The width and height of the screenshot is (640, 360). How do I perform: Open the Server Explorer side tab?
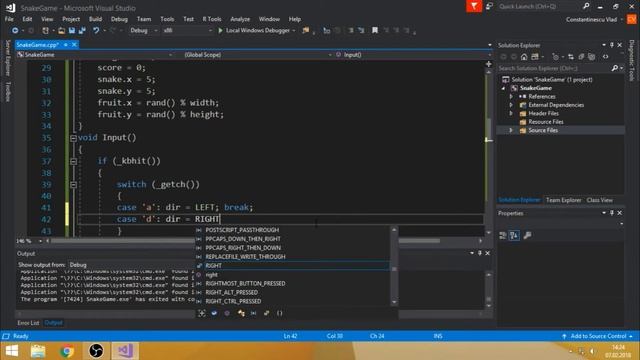tap(7, 58)
